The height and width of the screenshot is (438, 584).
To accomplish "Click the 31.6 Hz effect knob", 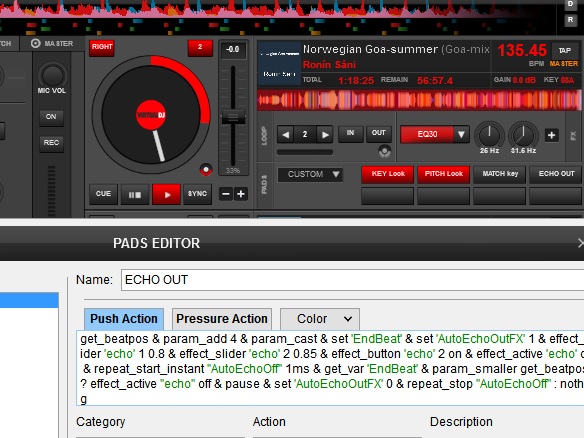I will [x=523, y=135].
